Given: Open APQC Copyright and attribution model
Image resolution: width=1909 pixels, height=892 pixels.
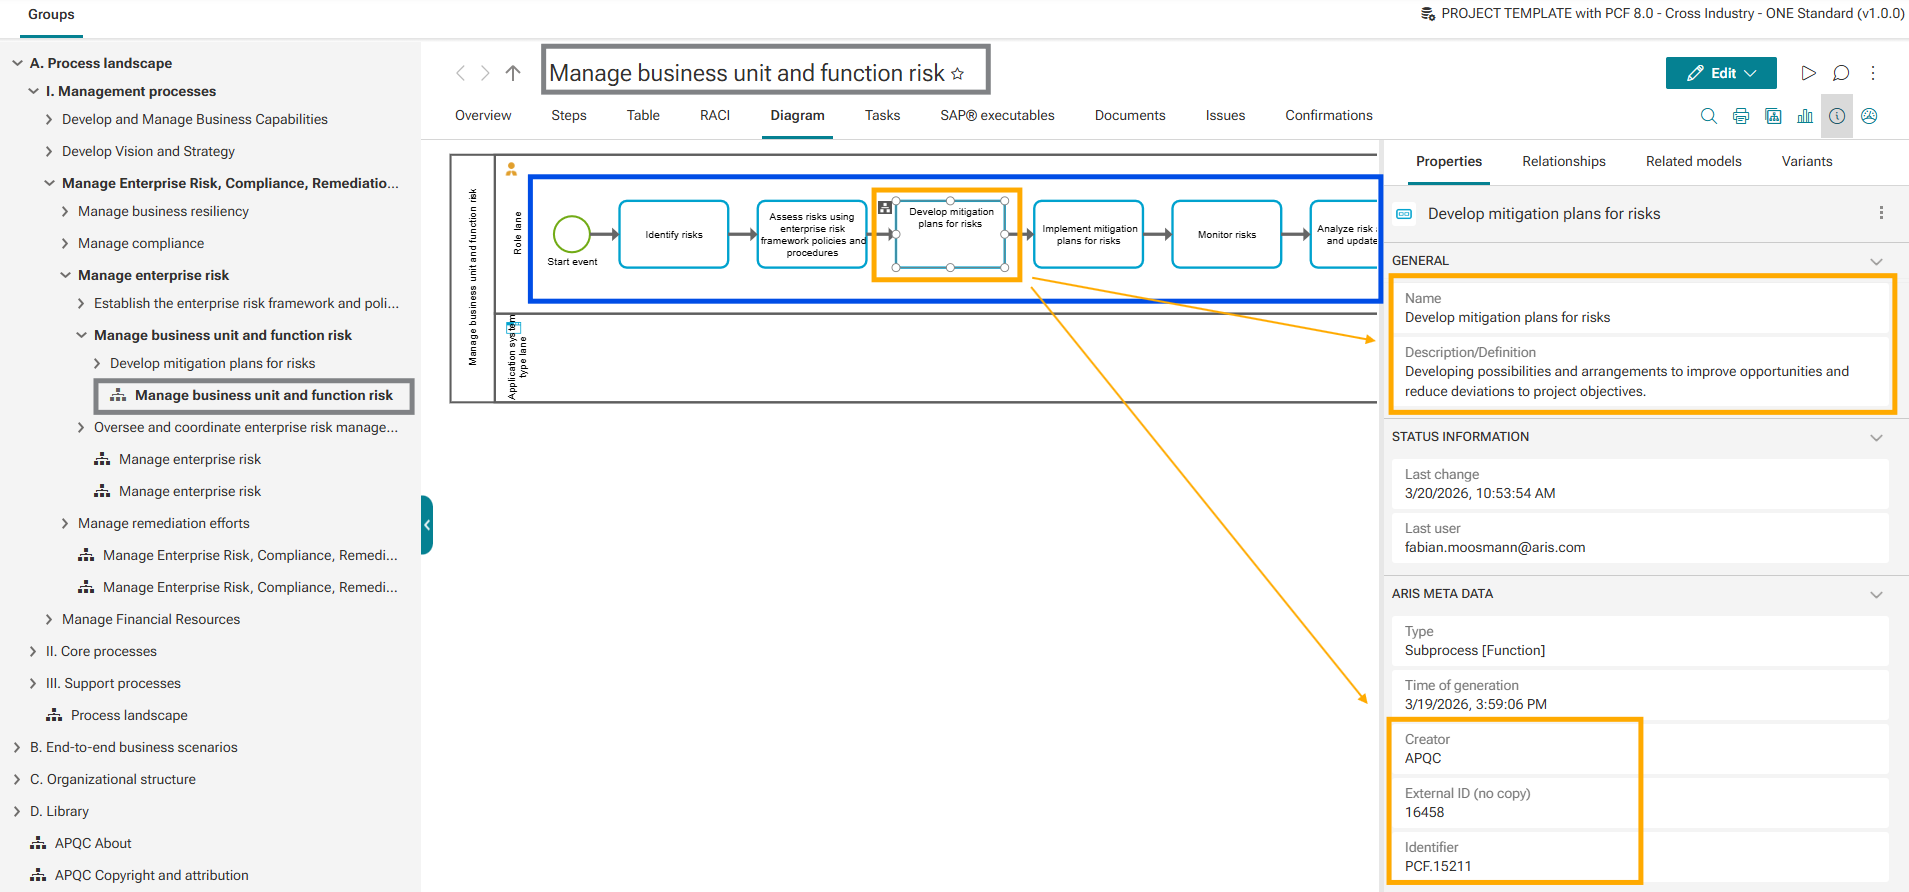Looking at the screenshot, I should [151, 876].
